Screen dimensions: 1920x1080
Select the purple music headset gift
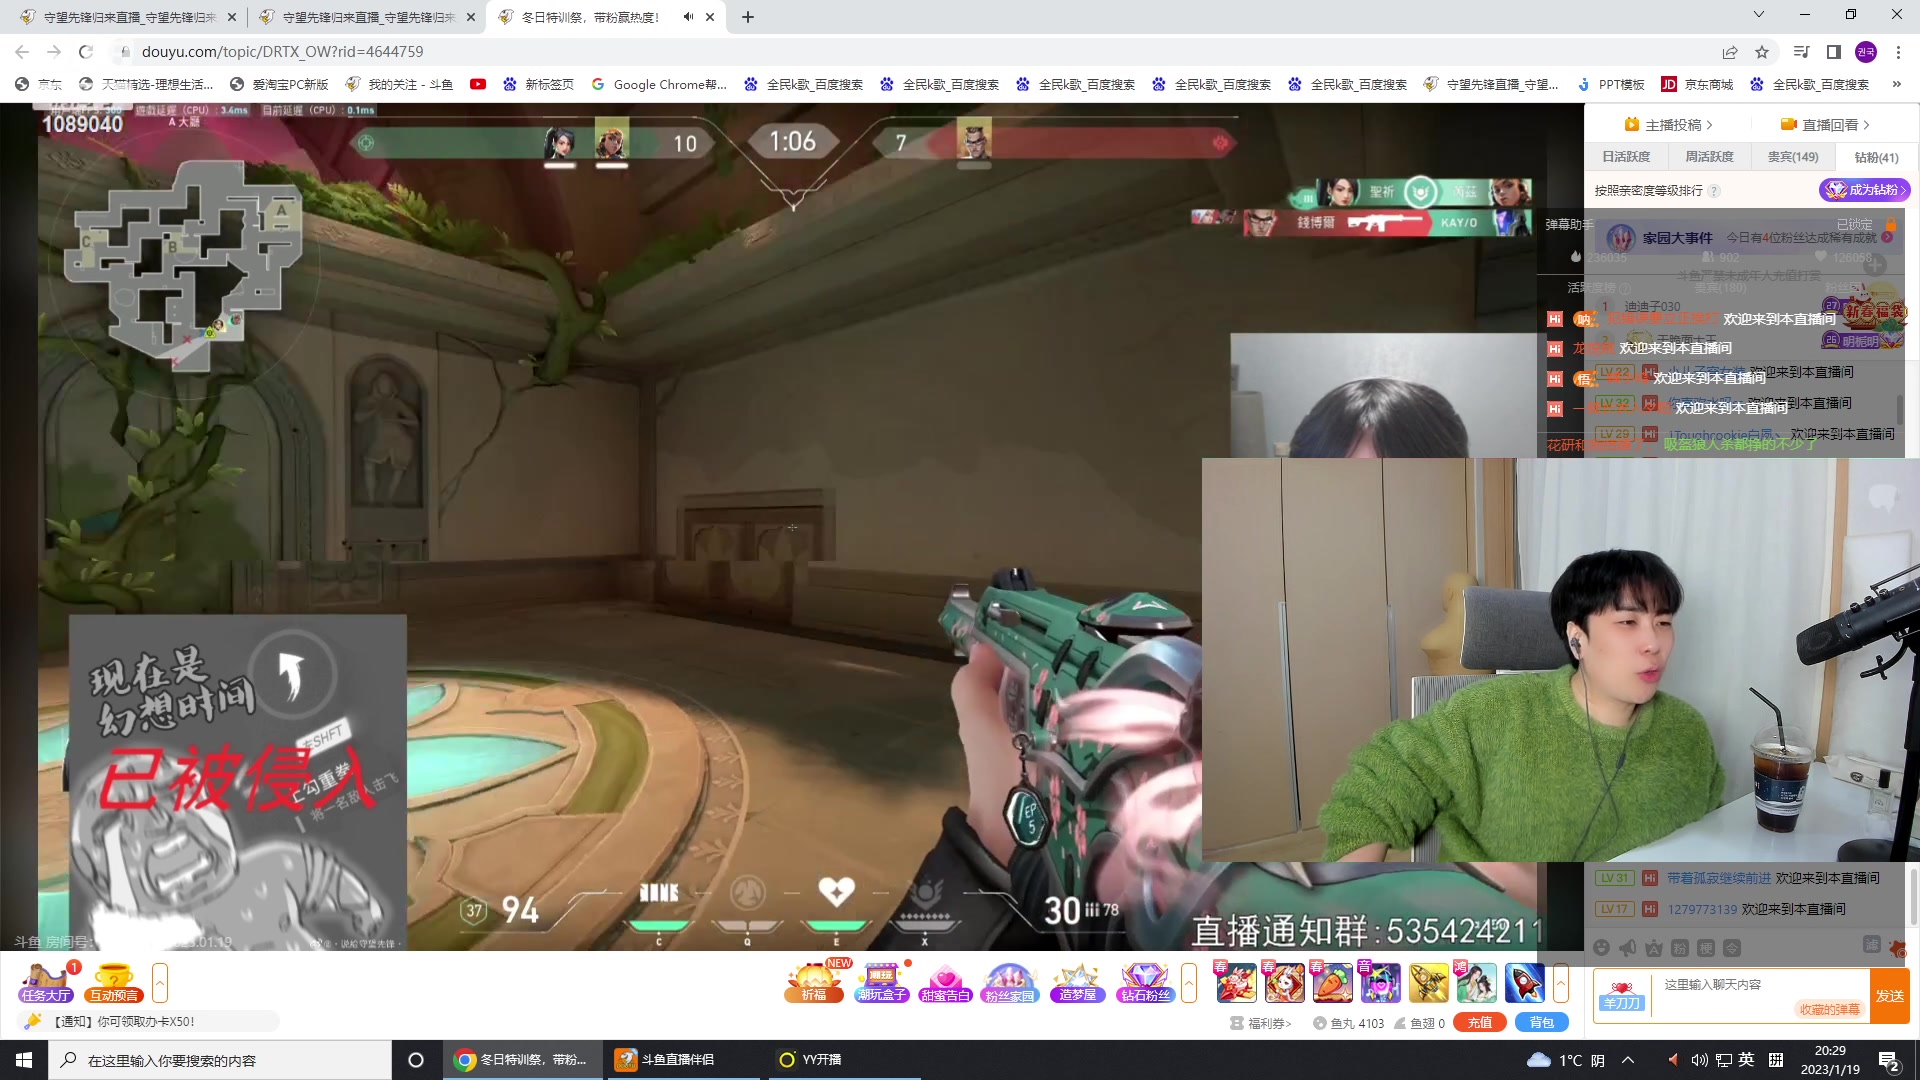pyautogui.click(x=1380, y=983)
